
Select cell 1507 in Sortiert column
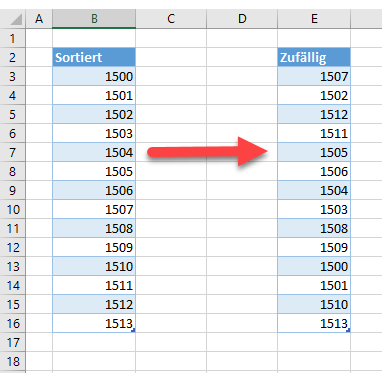click(94, 209)
